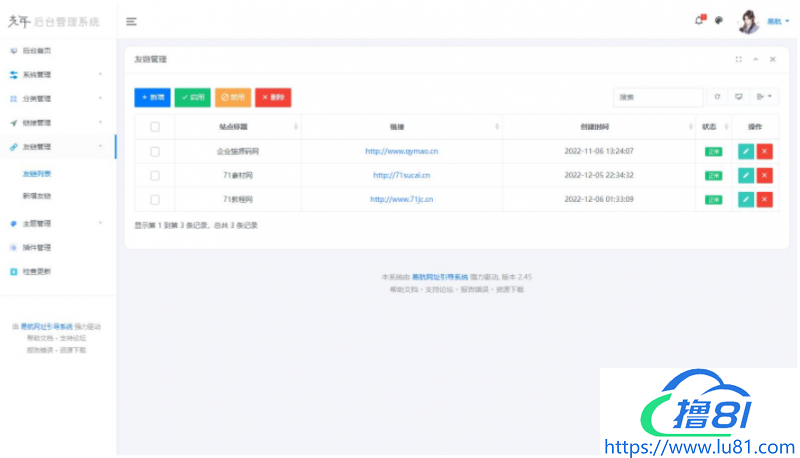The height and width of the screenshot is (458, 800).
Task: Open 插件管理 in the sidebar
Action: coord(37,247)
